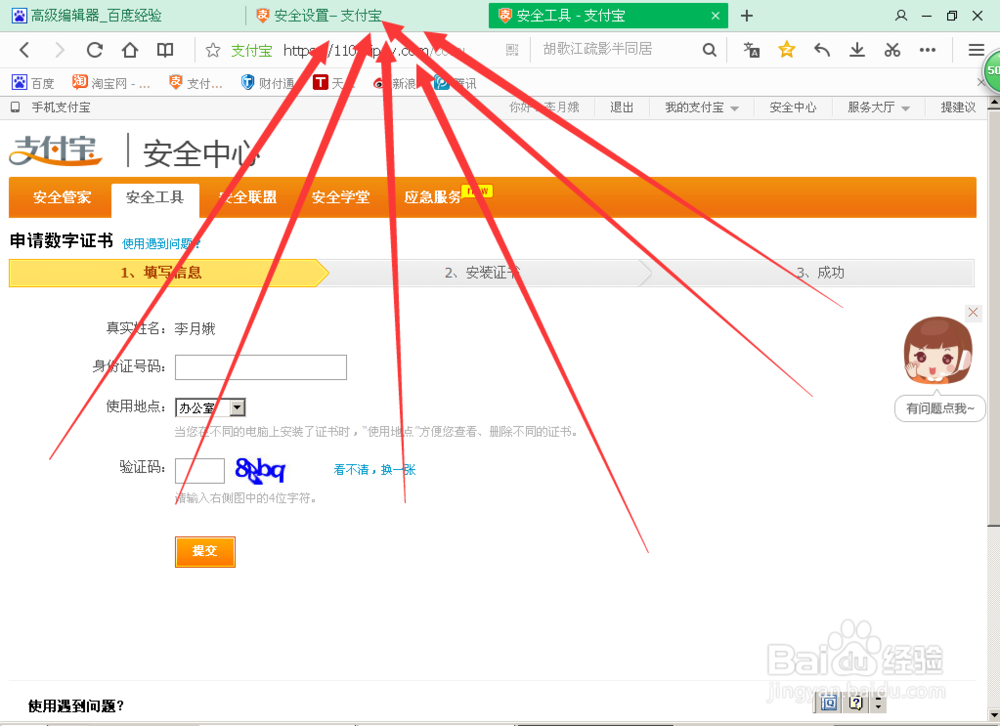Click the 使用遇到问题? help link

pyautogui.click(x=161, y=244)
